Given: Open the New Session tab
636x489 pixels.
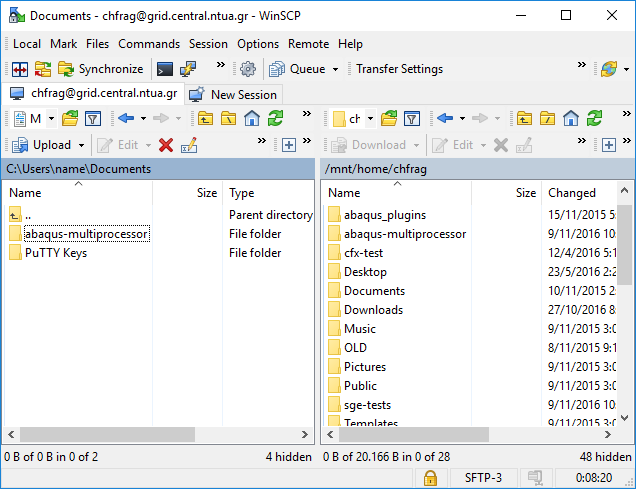Looking at the screenshot, I should click(x=234, y=94).
